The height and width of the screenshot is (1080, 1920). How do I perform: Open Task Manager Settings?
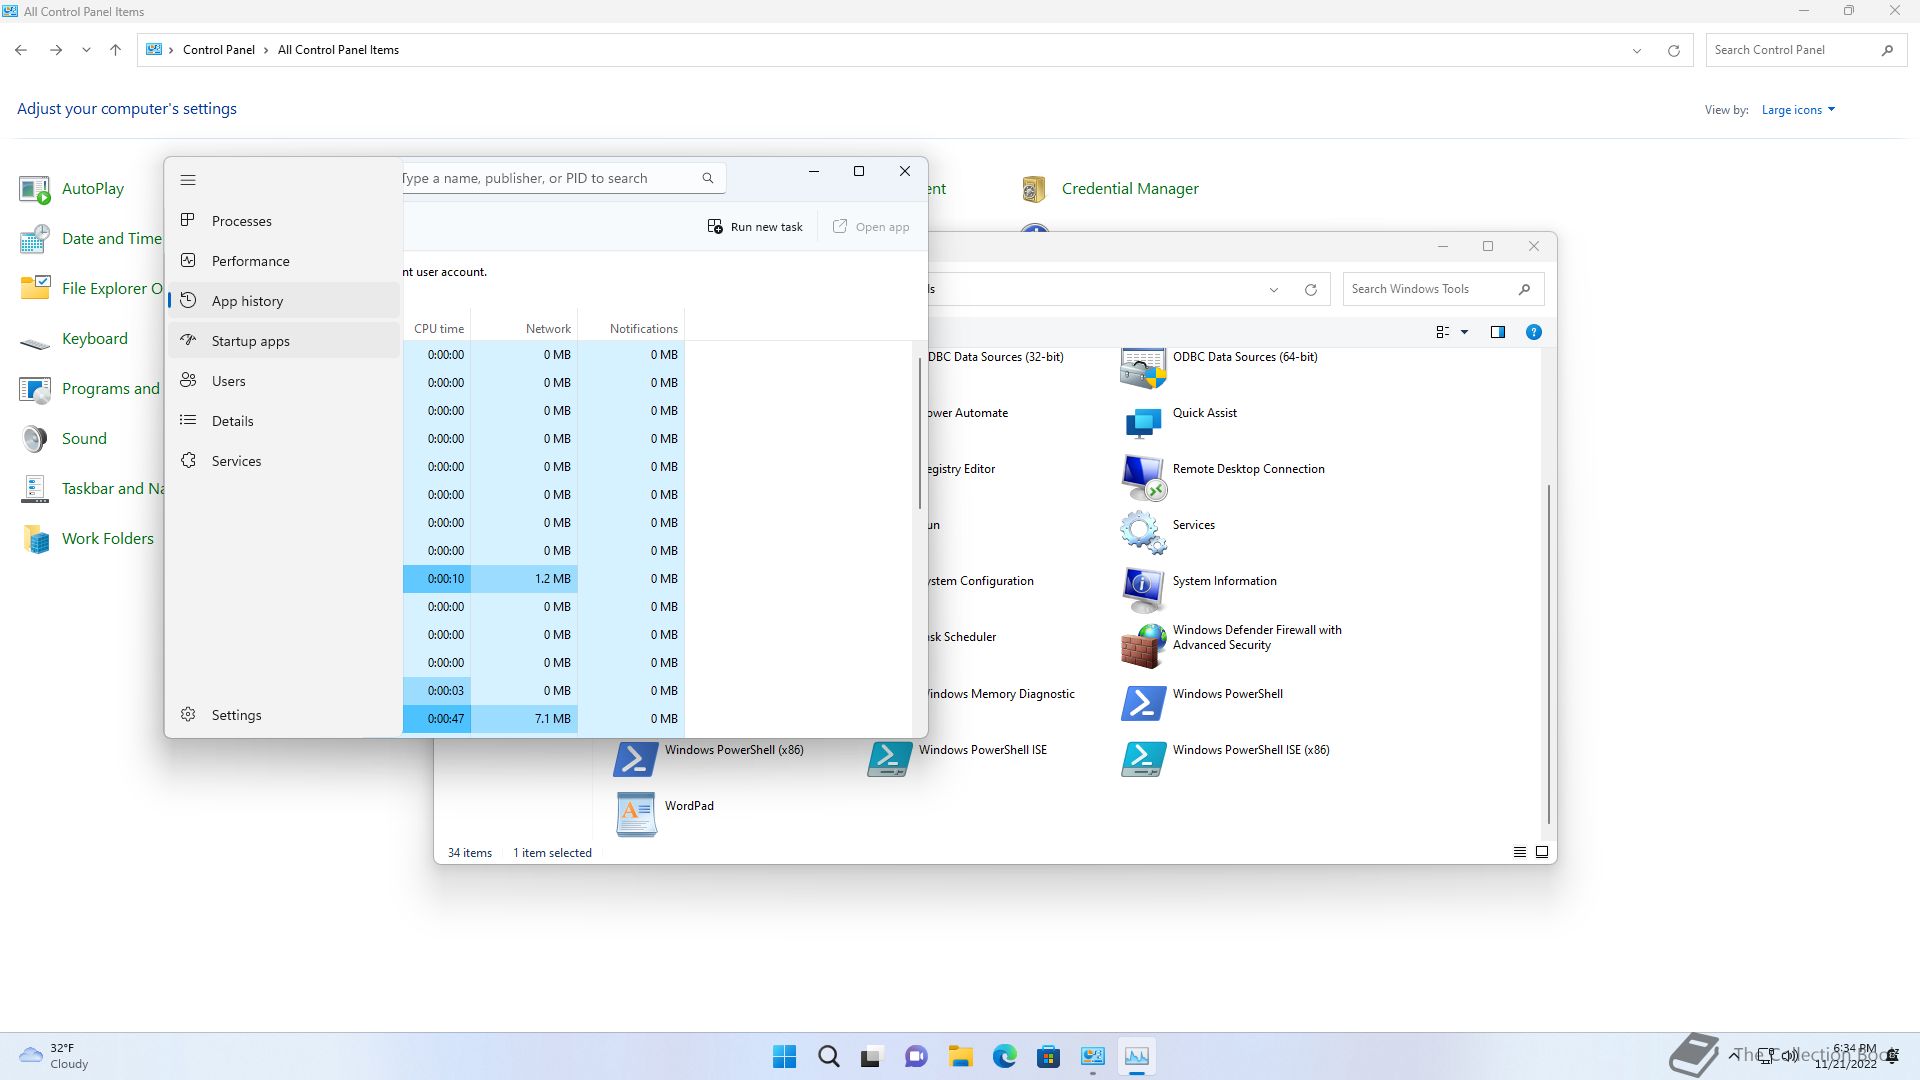tap(284, 715)
